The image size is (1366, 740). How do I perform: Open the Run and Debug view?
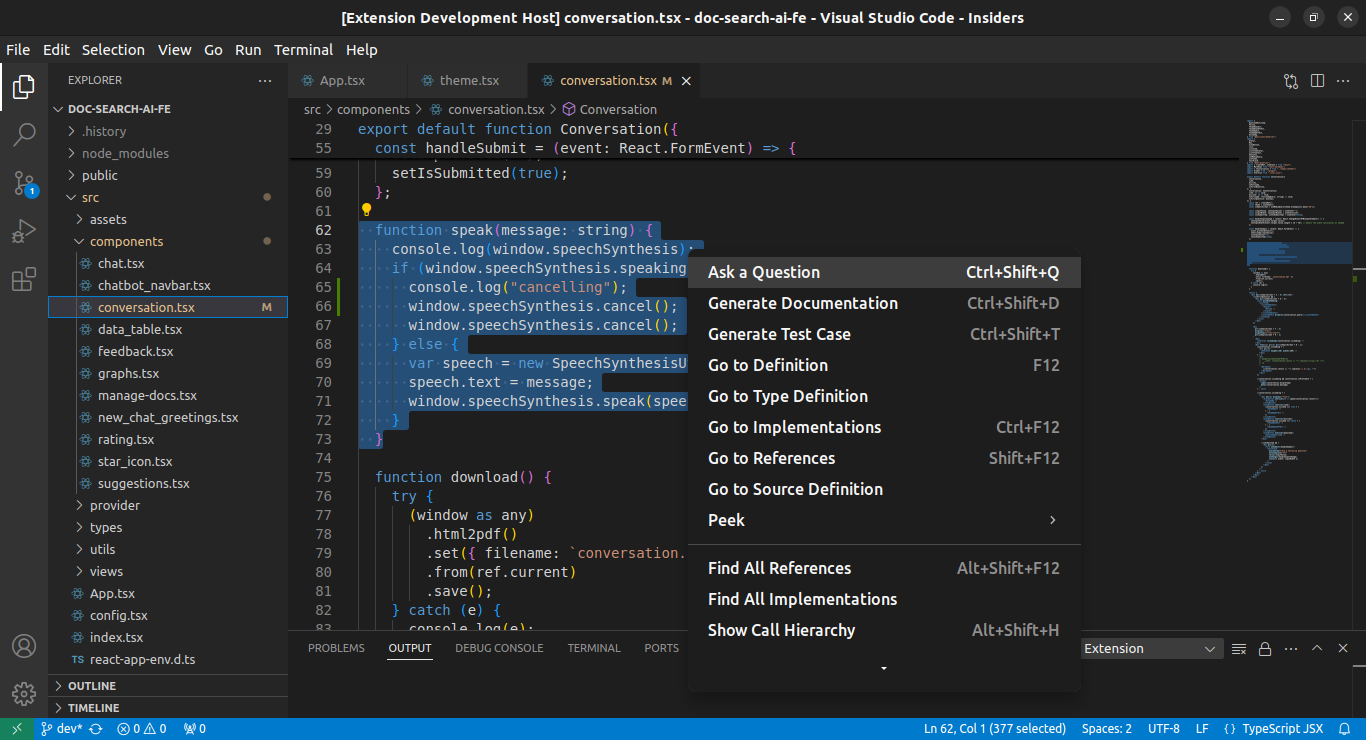[24, 232]
